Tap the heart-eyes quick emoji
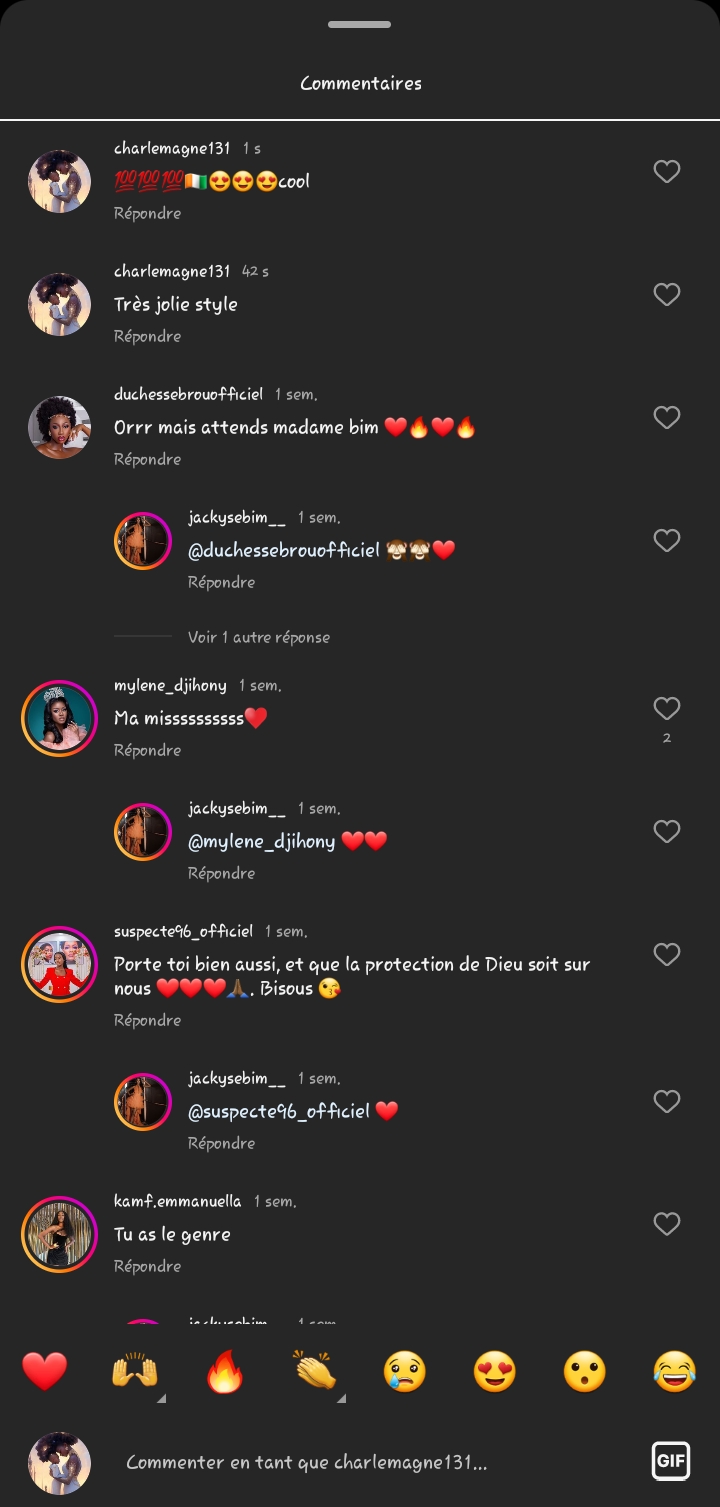This screenshot has width=720, height=1507. (495, 1371)
